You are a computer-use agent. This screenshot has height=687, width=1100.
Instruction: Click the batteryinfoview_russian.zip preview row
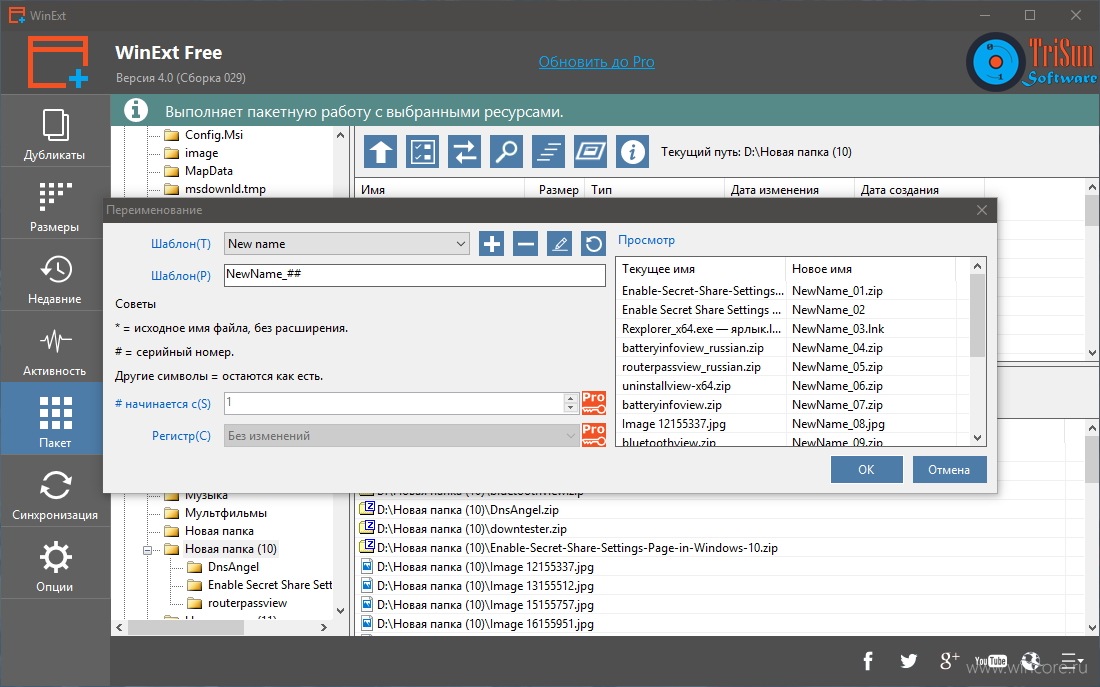[786, 348]
